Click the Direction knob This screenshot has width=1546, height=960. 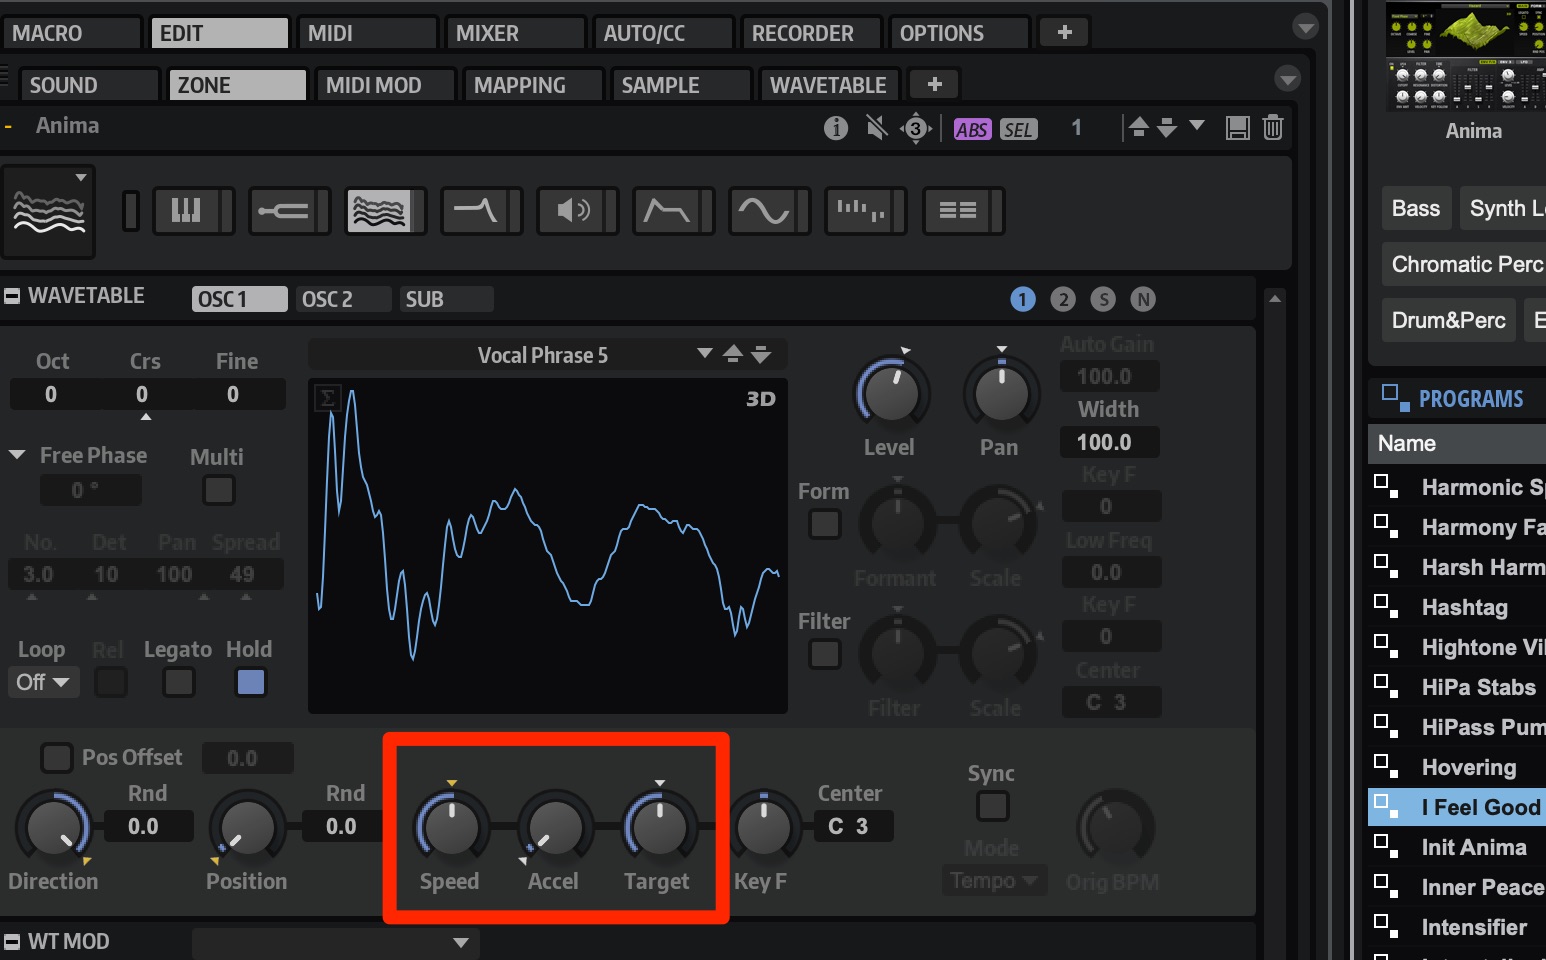point(52,827)
